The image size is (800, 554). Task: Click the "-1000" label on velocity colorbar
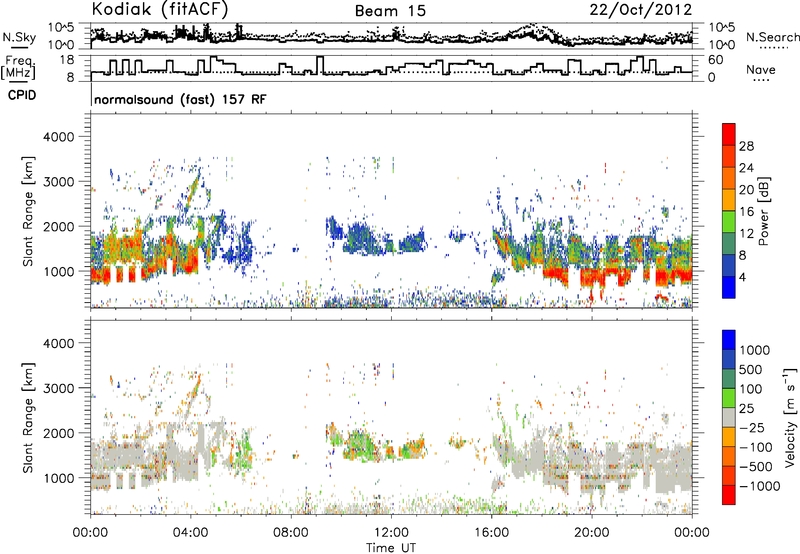(x=760, y=486)
